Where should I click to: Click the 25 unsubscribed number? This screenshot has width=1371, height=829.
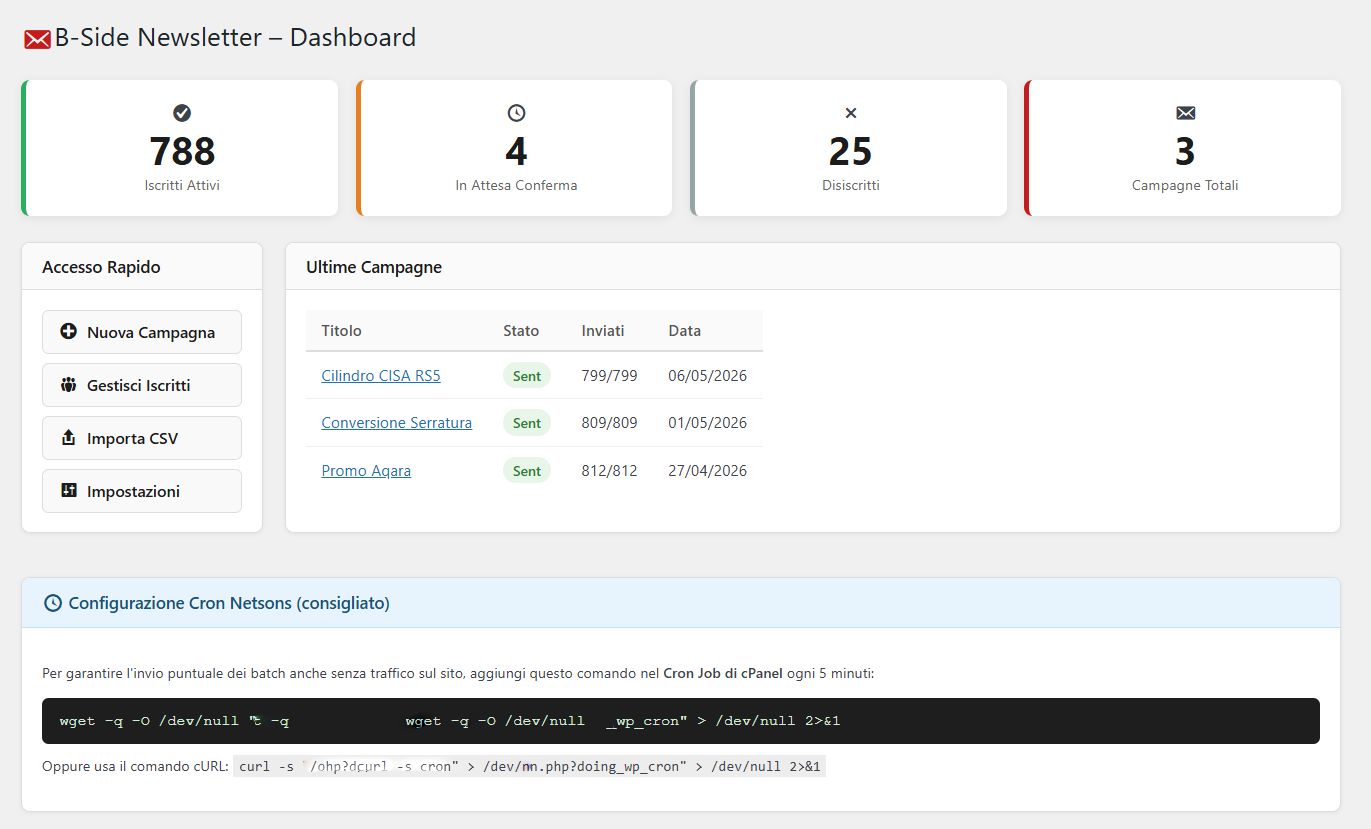[851, 151]
